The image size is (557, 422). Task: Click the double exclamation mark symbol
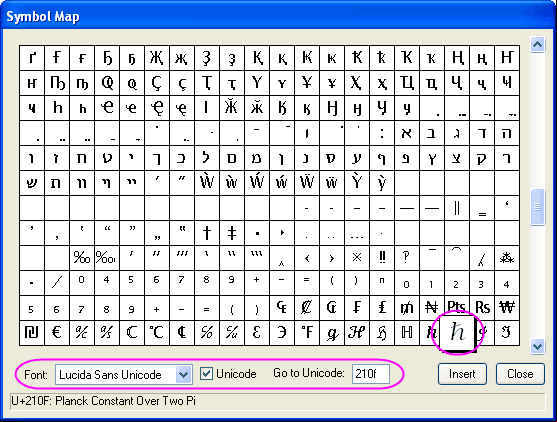382,258
